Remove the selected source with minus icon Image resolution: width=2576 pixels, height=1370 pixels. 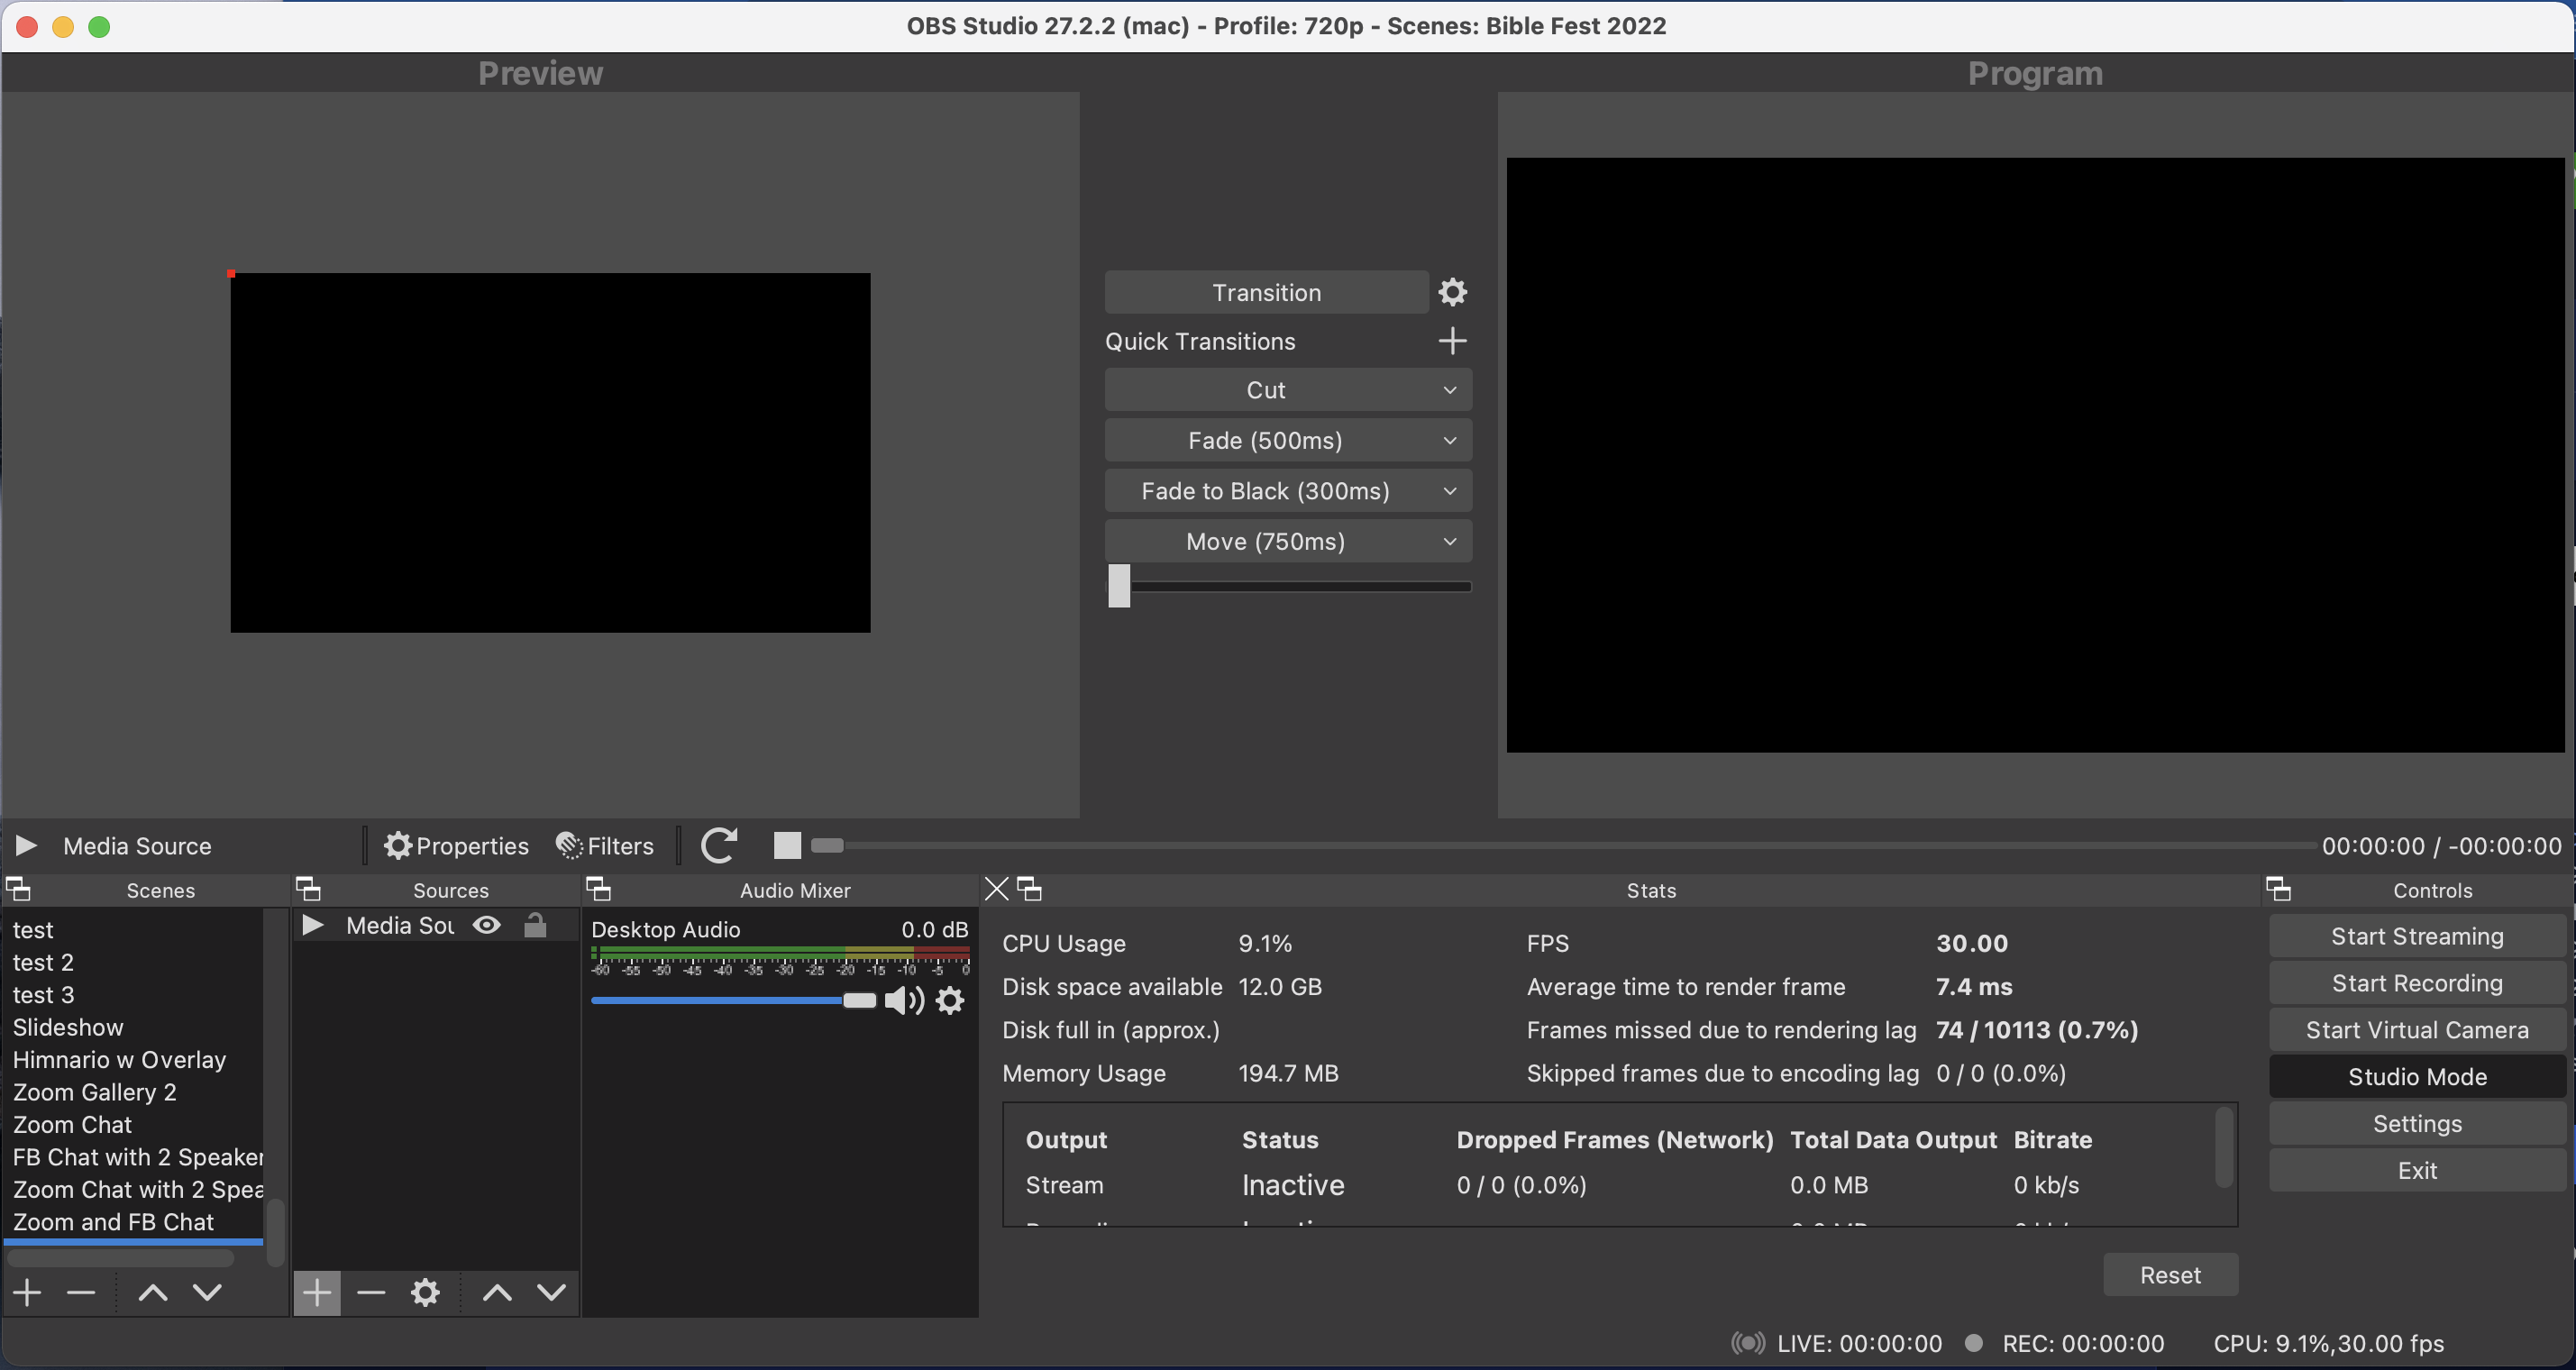click(370, 1292)
